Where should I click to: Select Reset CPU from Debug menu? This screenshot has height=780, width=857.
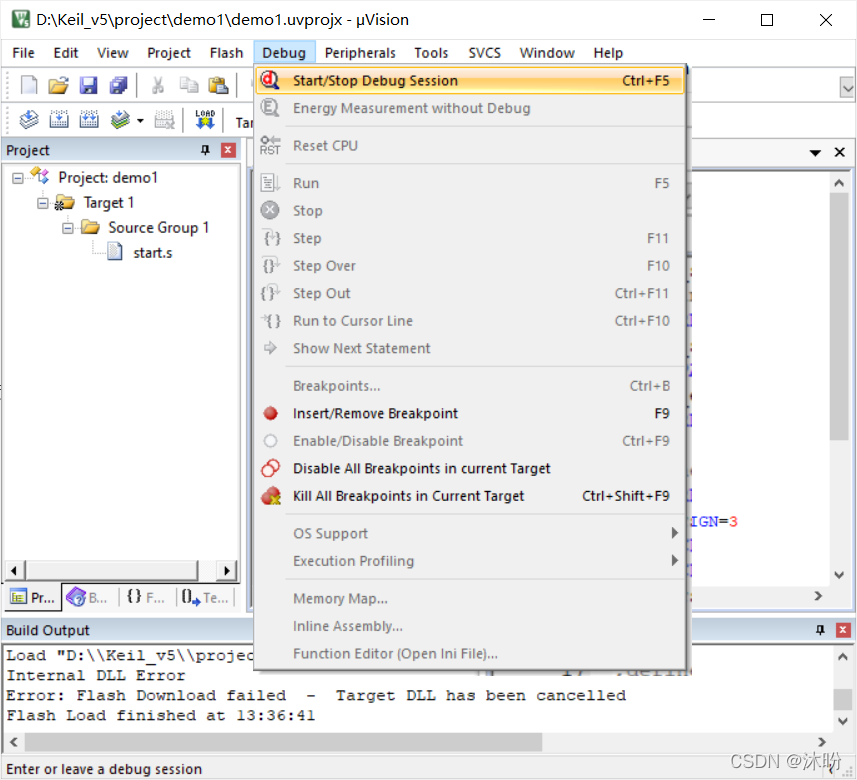tap(469, 146)
